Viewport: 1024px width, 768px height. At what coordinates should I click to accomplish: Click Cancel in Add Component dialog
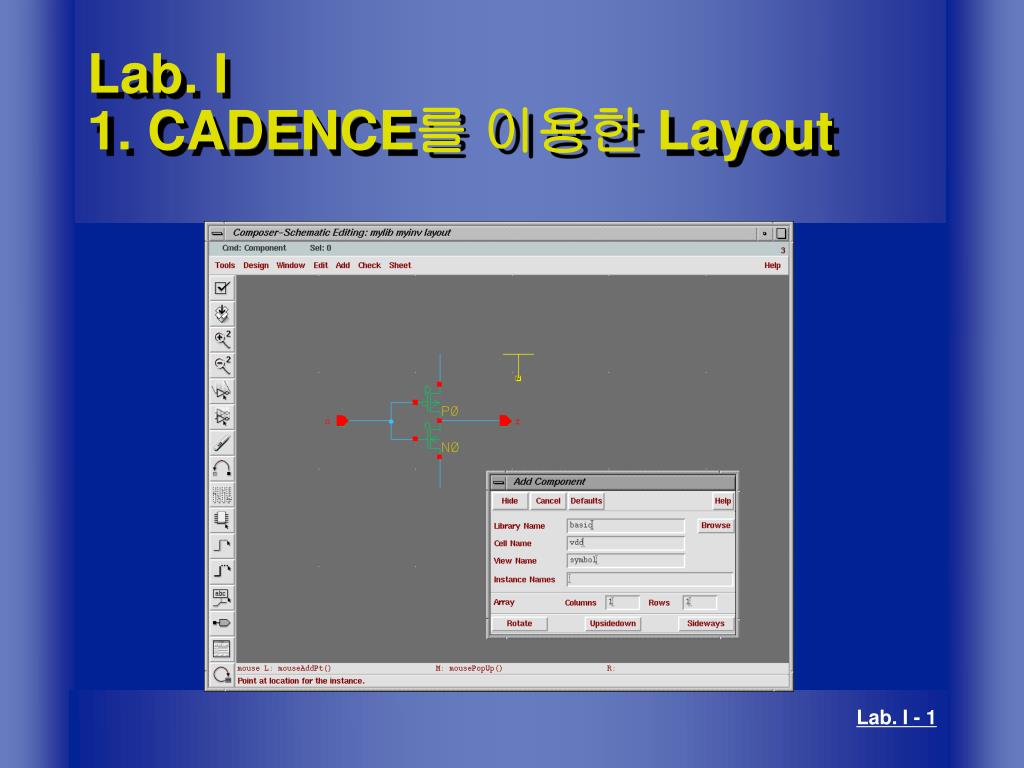548,501
